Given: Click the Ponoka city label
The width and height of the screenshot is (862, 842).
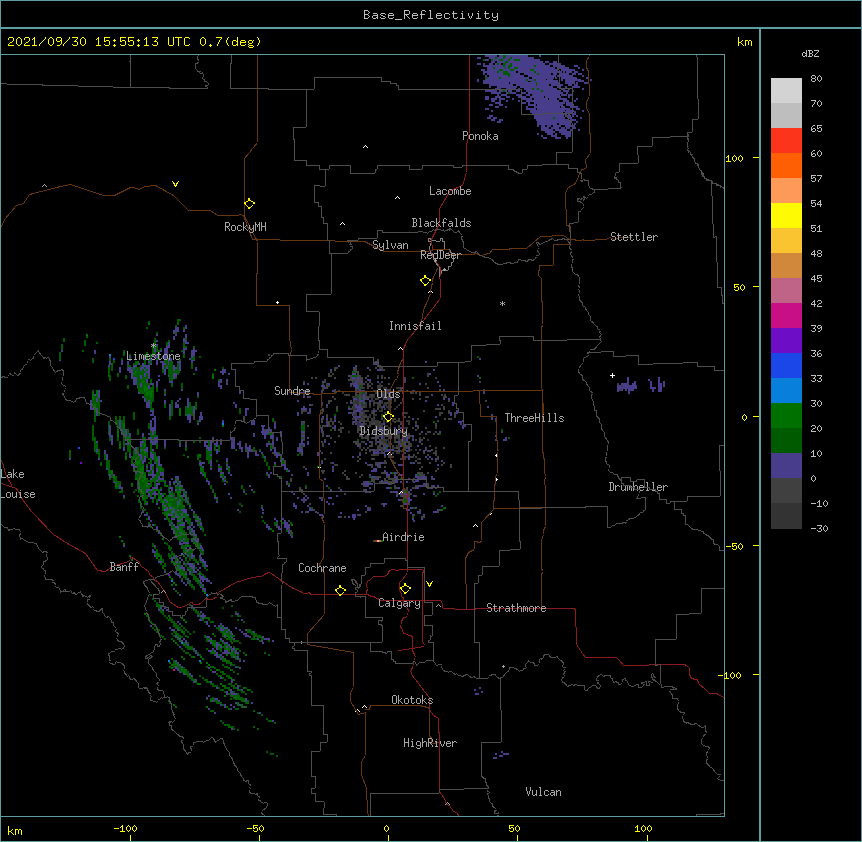Looking at the screenshot, I should [x=480, y=136].
